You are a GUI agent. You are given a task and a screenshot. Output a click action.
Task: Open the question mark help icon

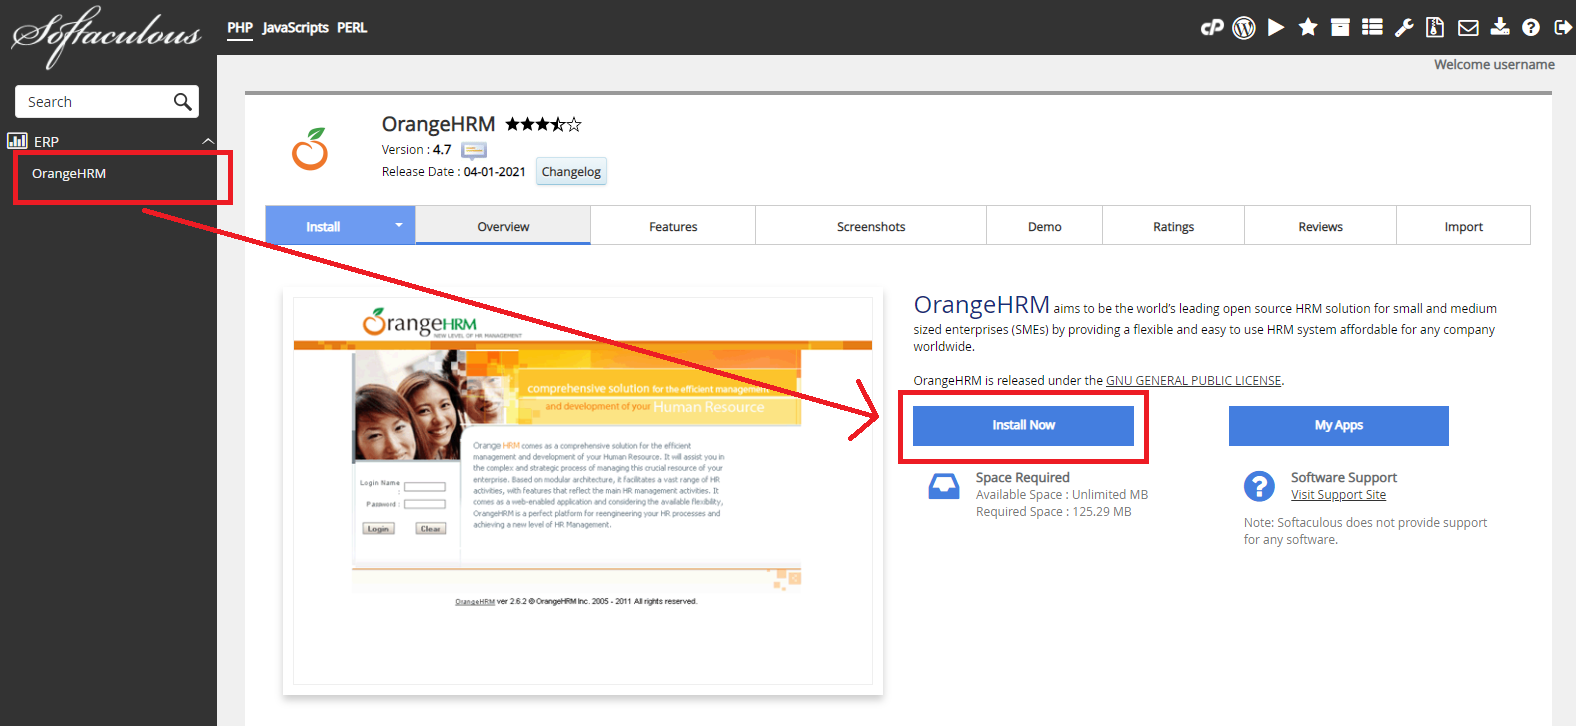pyautogui.click(x=1531, y=28)
